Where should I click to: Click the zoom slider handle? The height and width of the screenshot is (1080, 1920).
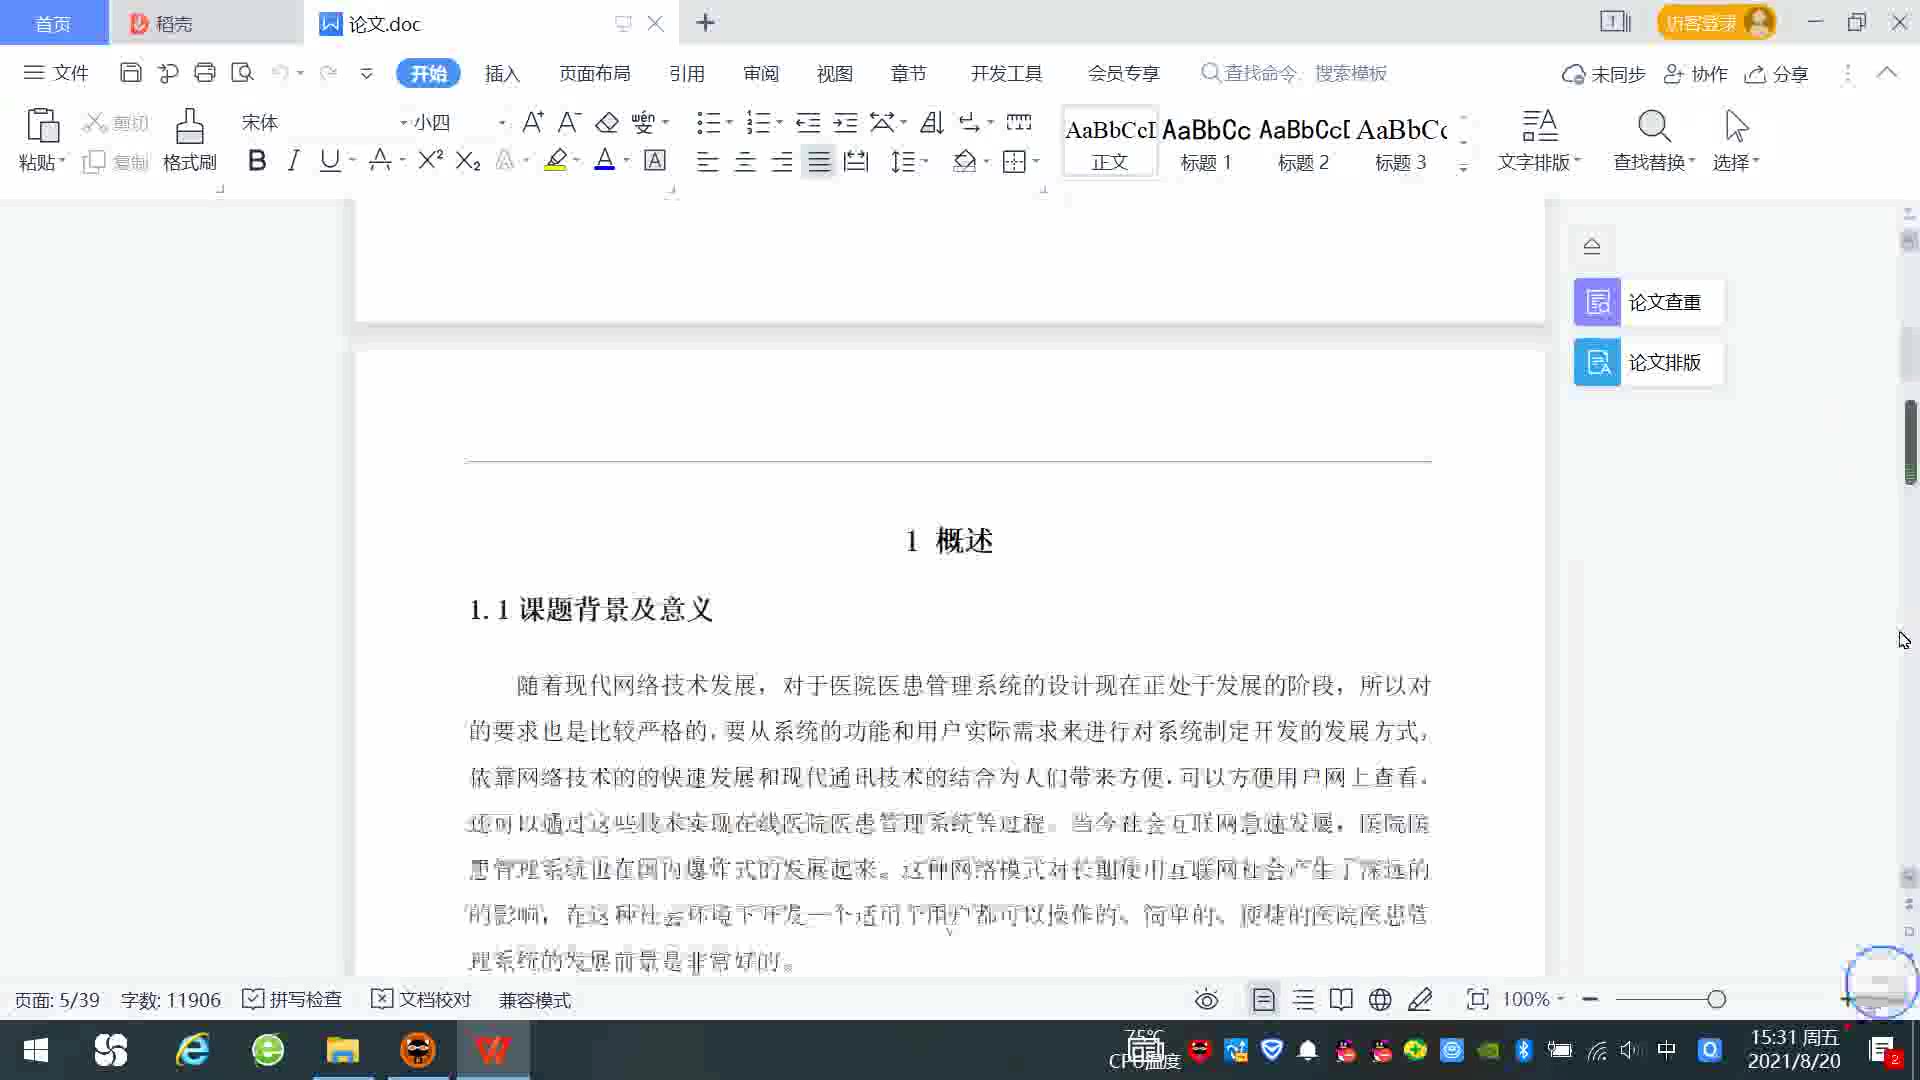(1716, 999)
